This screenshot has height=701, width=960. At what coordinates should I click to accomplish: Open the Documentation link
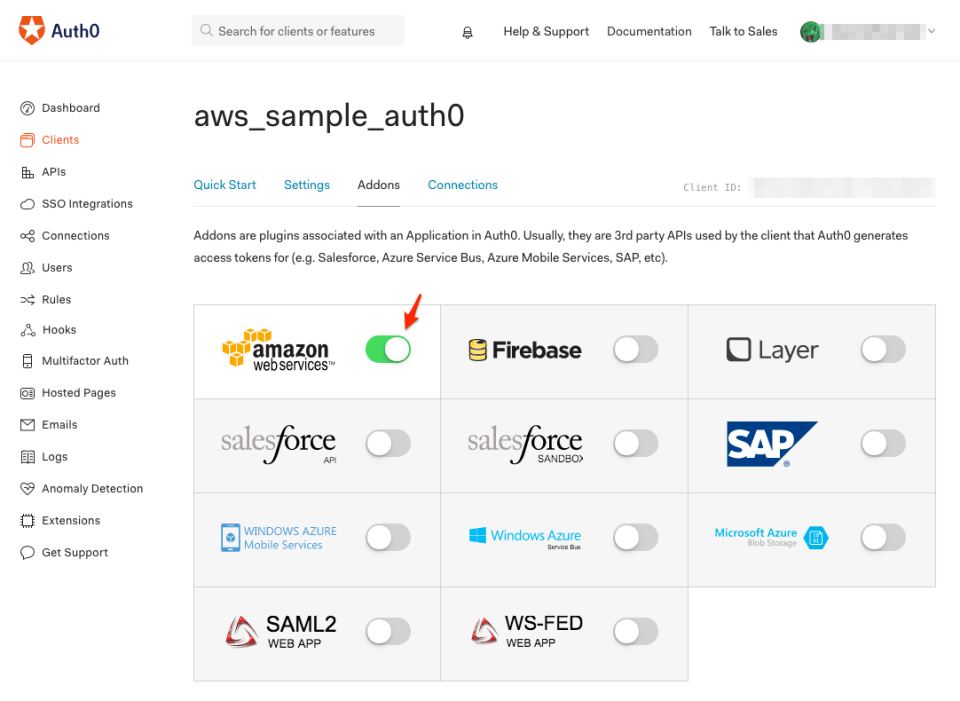649,31
